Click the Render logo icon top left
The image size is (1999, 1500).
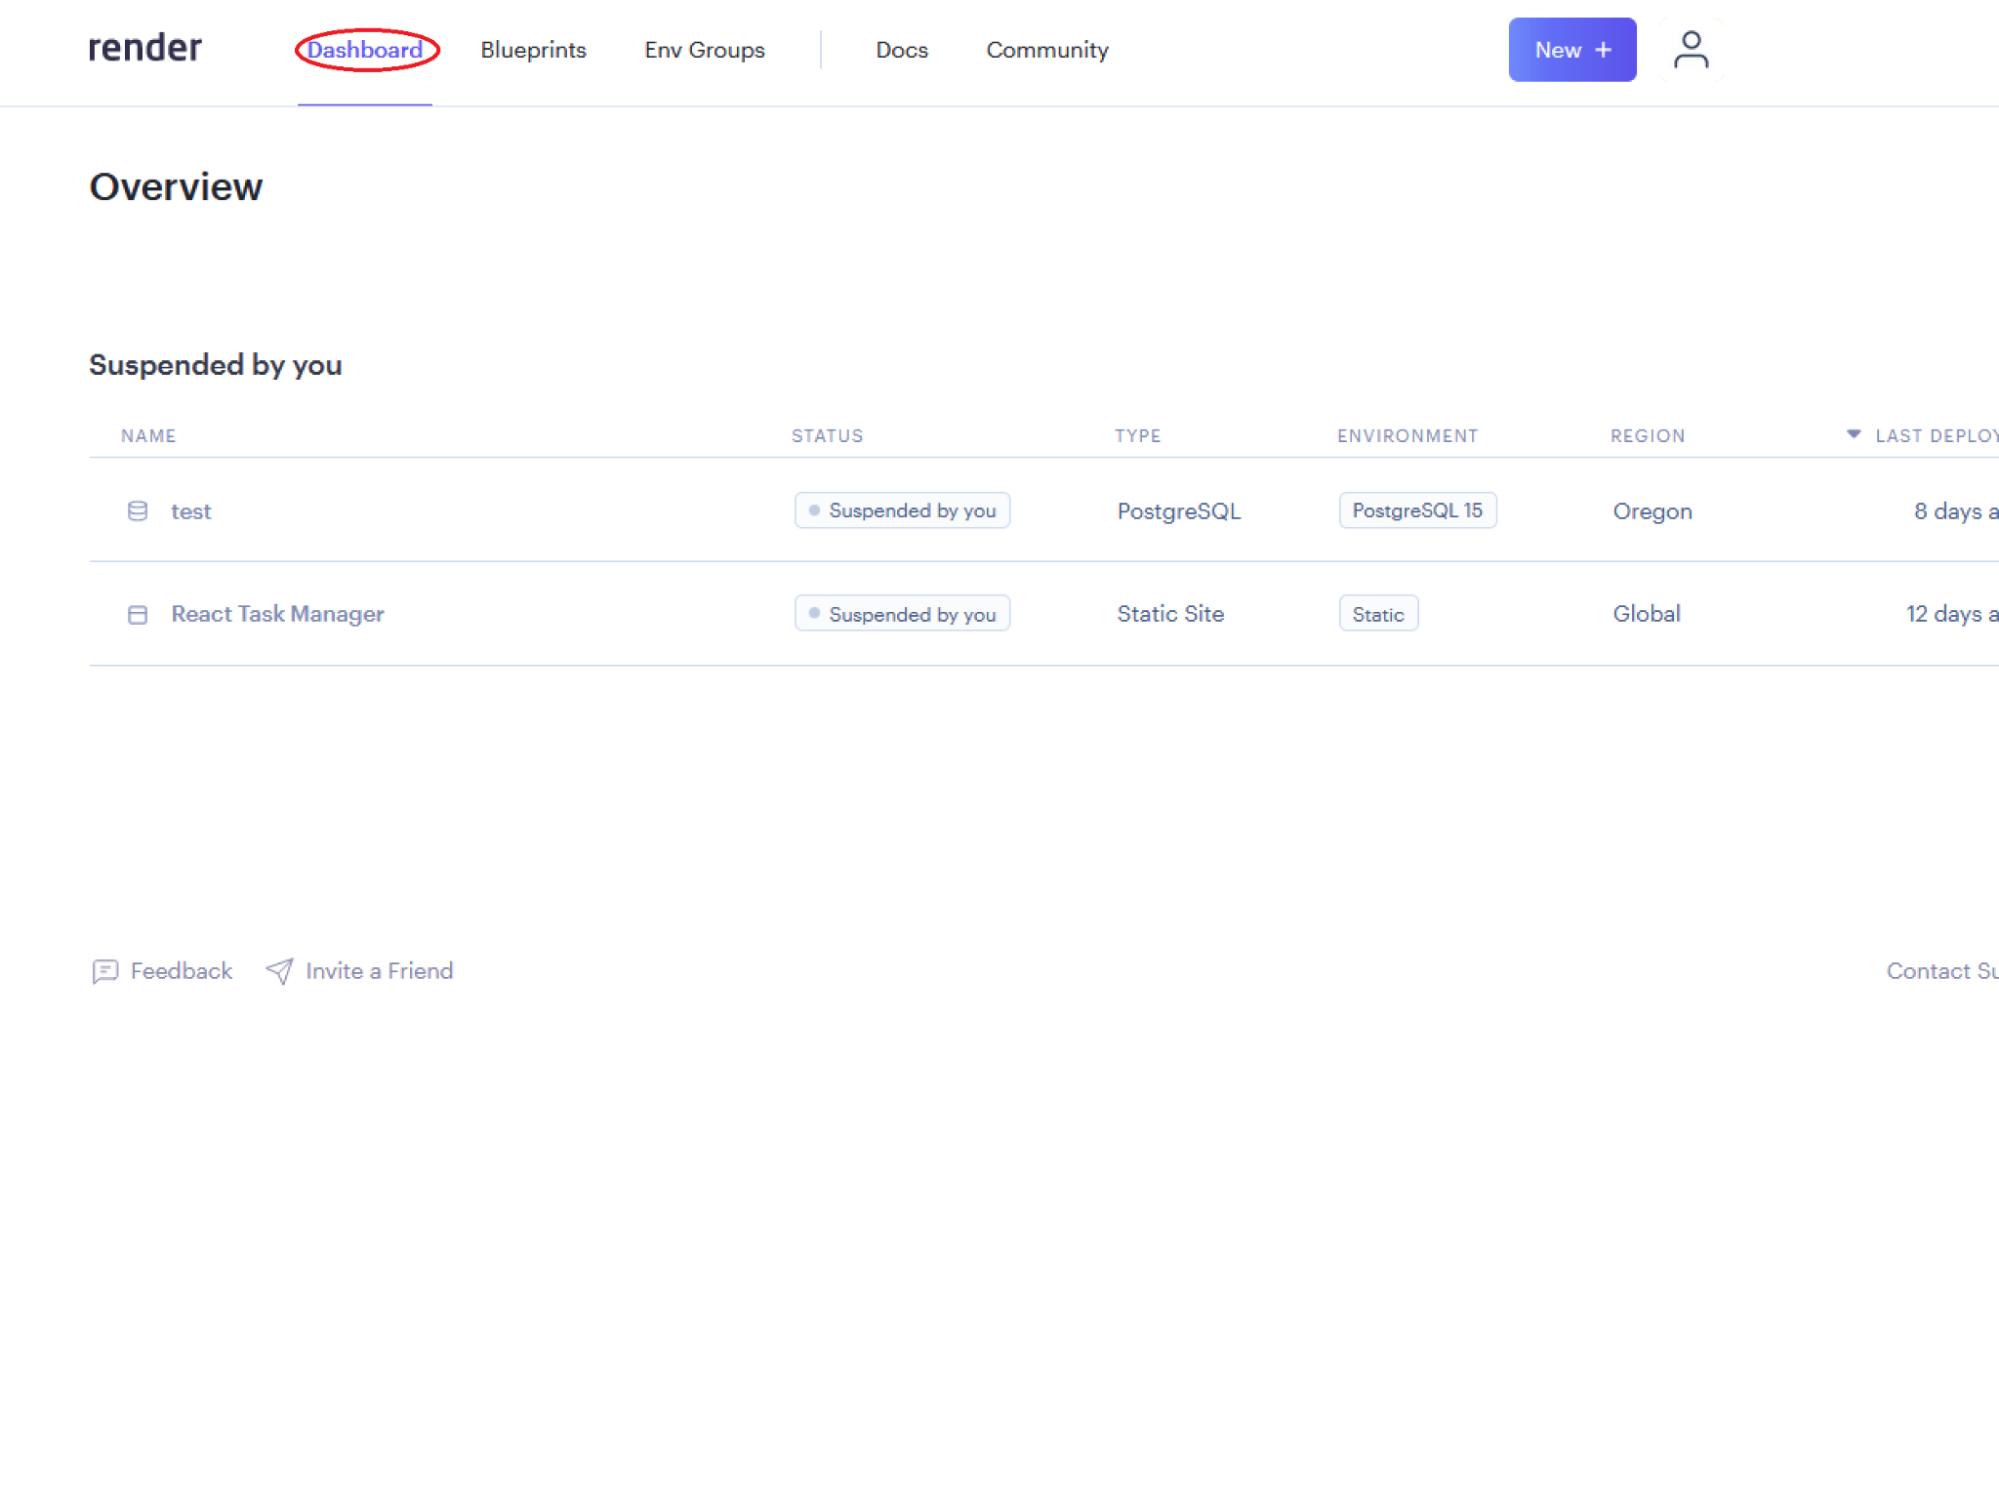point(145,50)
